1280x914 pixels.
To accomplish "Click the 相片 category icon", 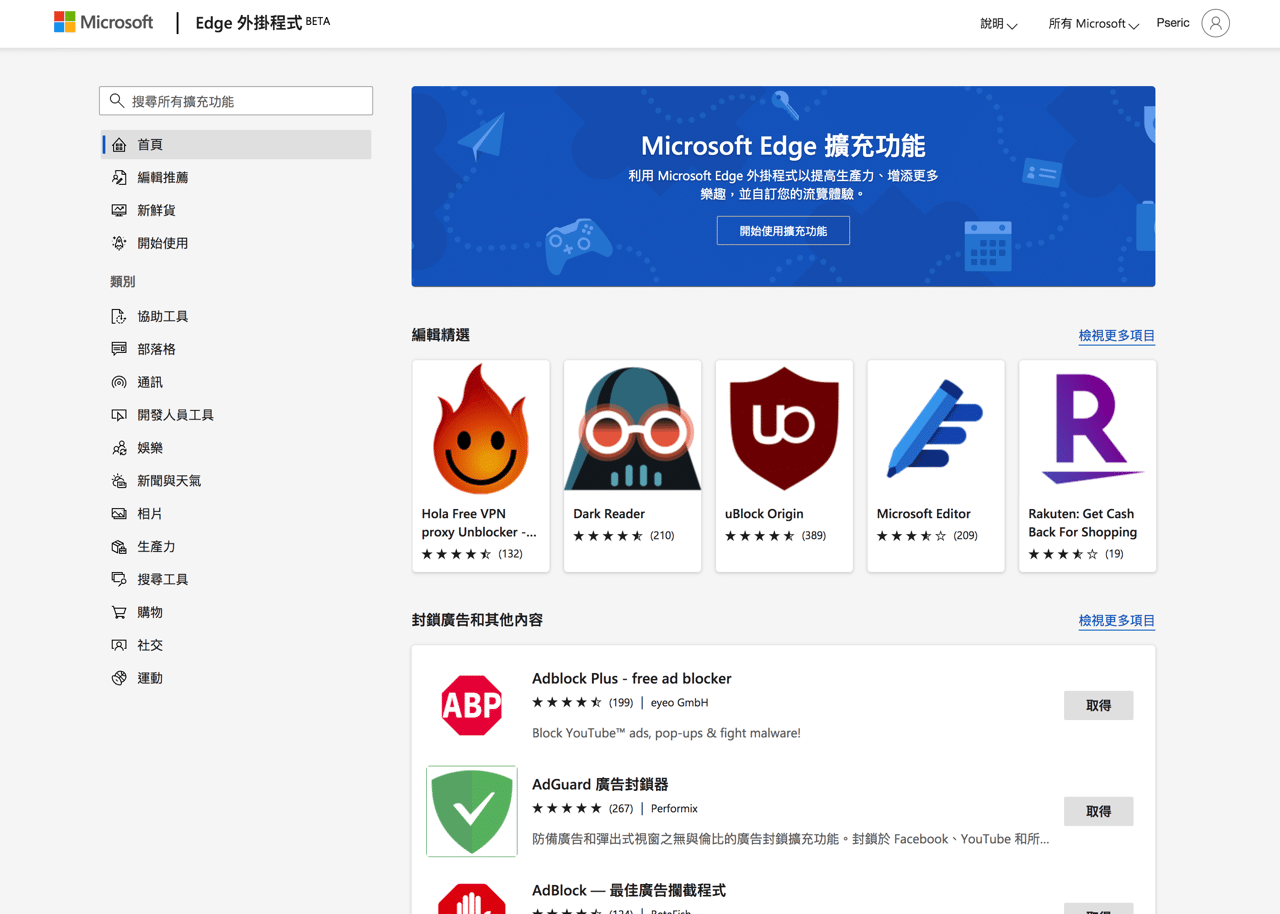I will 117,513.
